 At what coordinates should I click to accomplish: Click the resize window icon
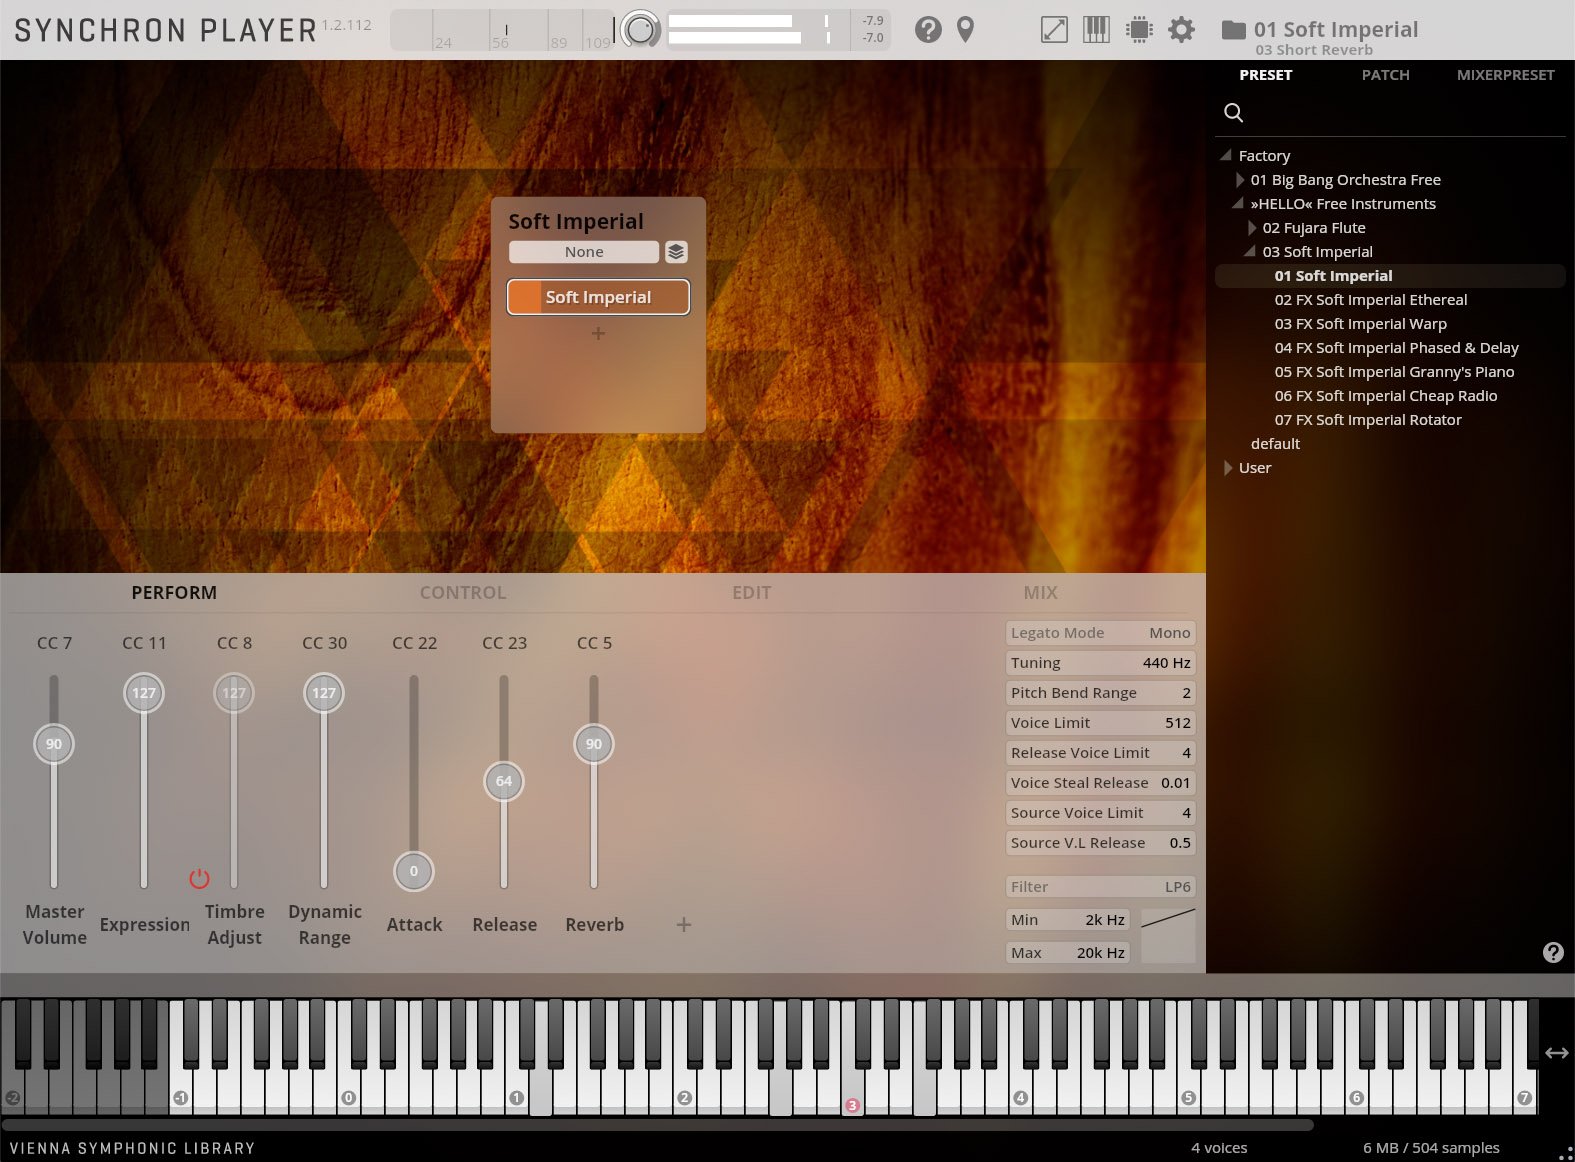click(1054, 30)
